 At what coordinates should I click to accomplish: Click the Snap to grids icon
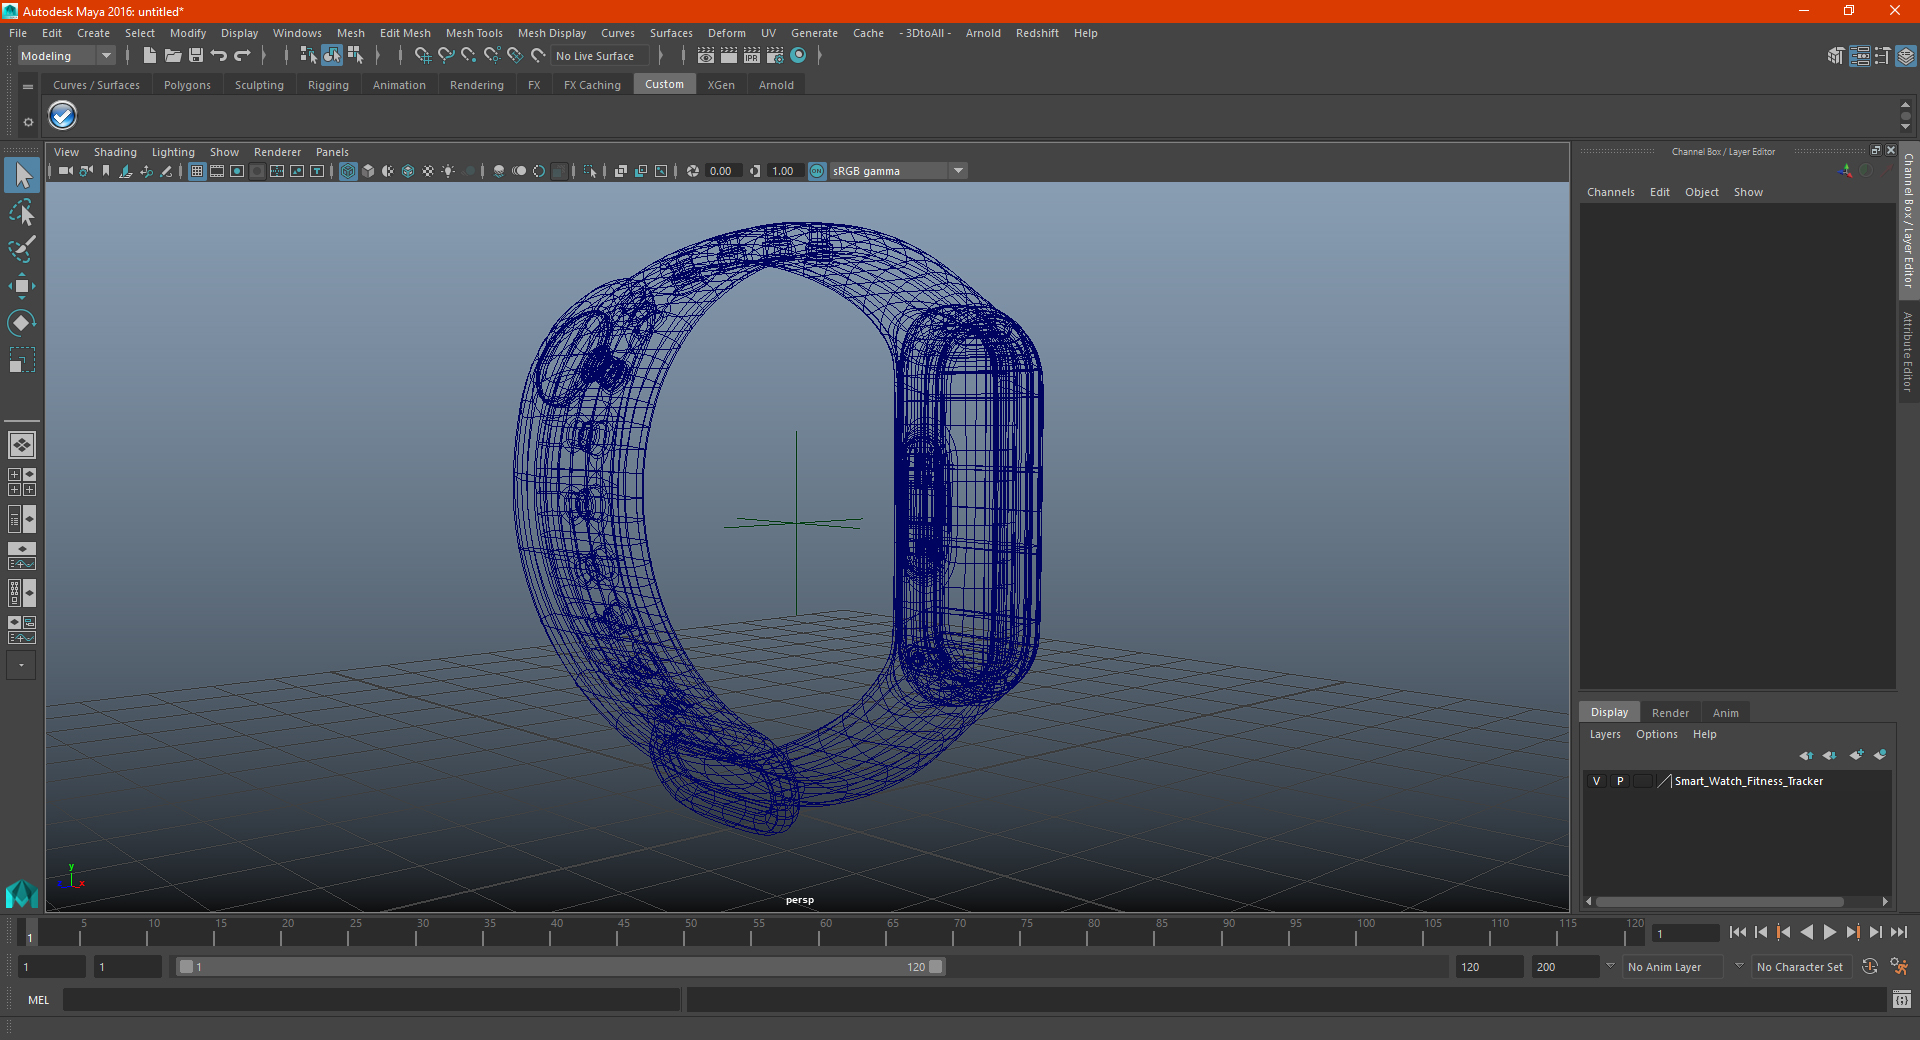tap(422, 56)
